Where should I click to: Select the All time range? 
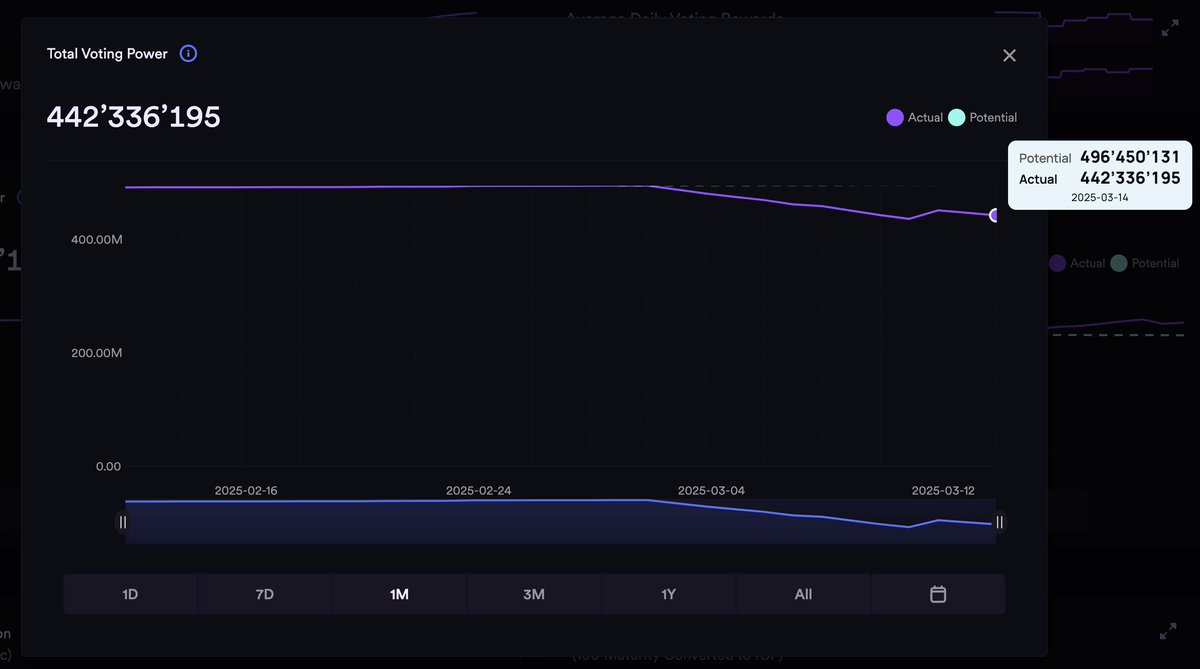[803, 594]
